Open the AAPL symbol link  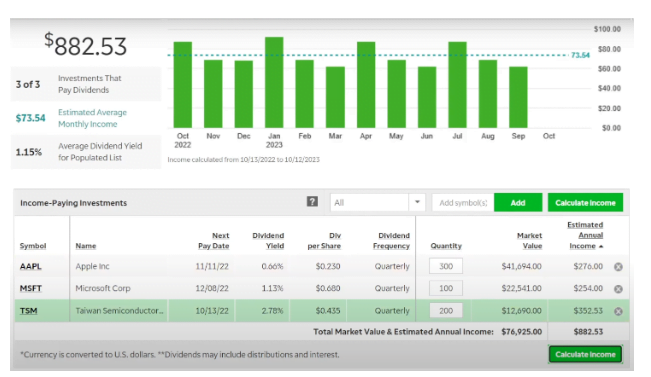point(30,267)
